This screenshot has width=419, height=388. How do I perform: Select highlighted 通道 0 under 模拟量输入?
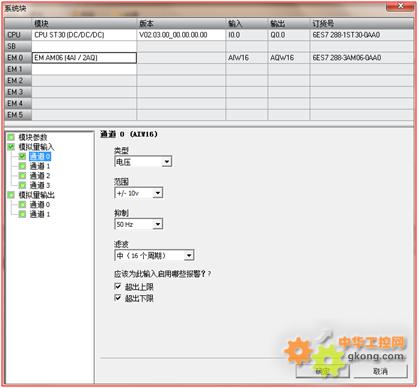40,156
